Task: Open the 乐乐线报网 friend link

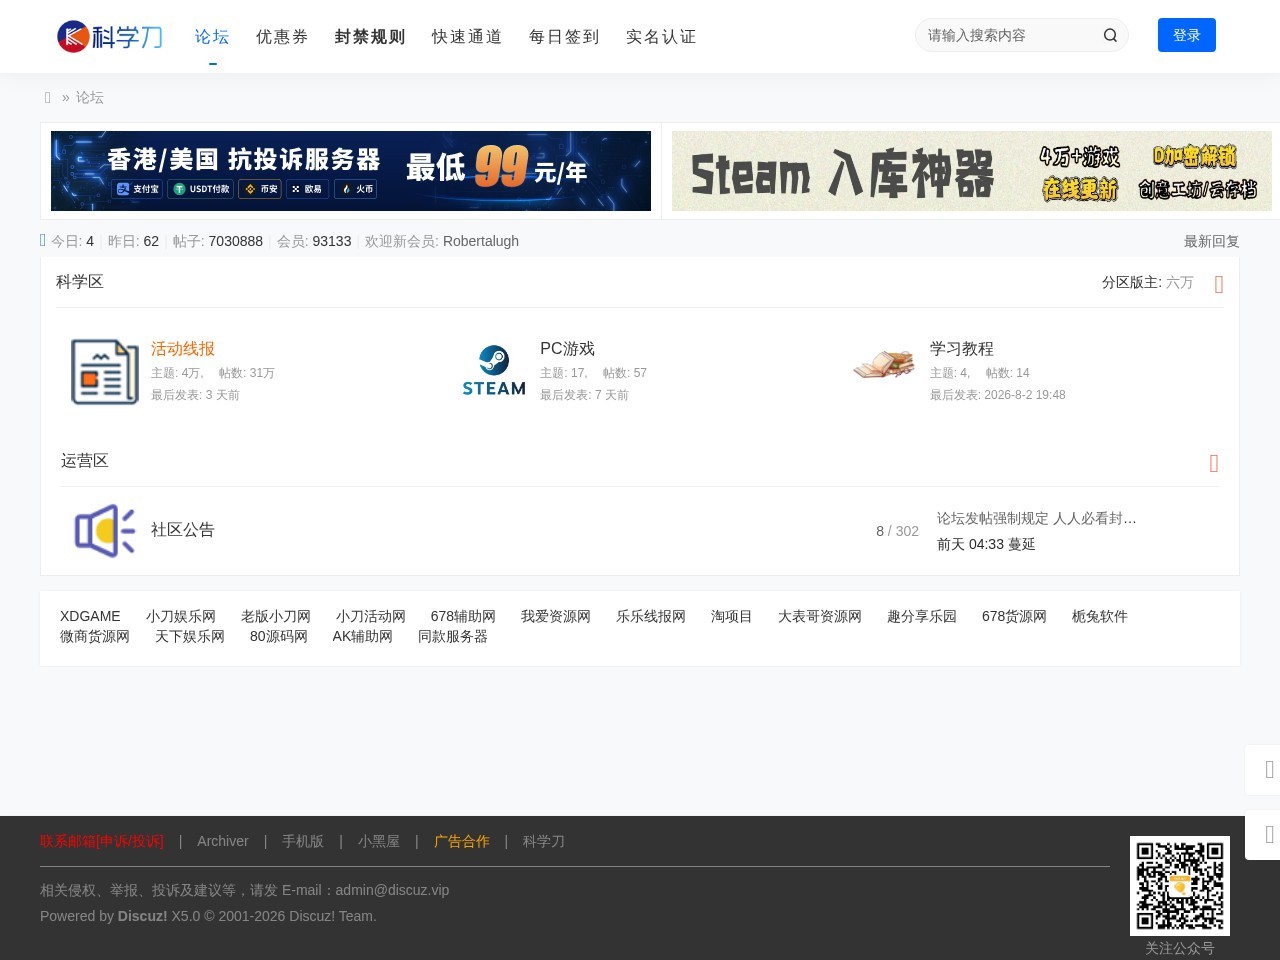Action: coord(651,616)
